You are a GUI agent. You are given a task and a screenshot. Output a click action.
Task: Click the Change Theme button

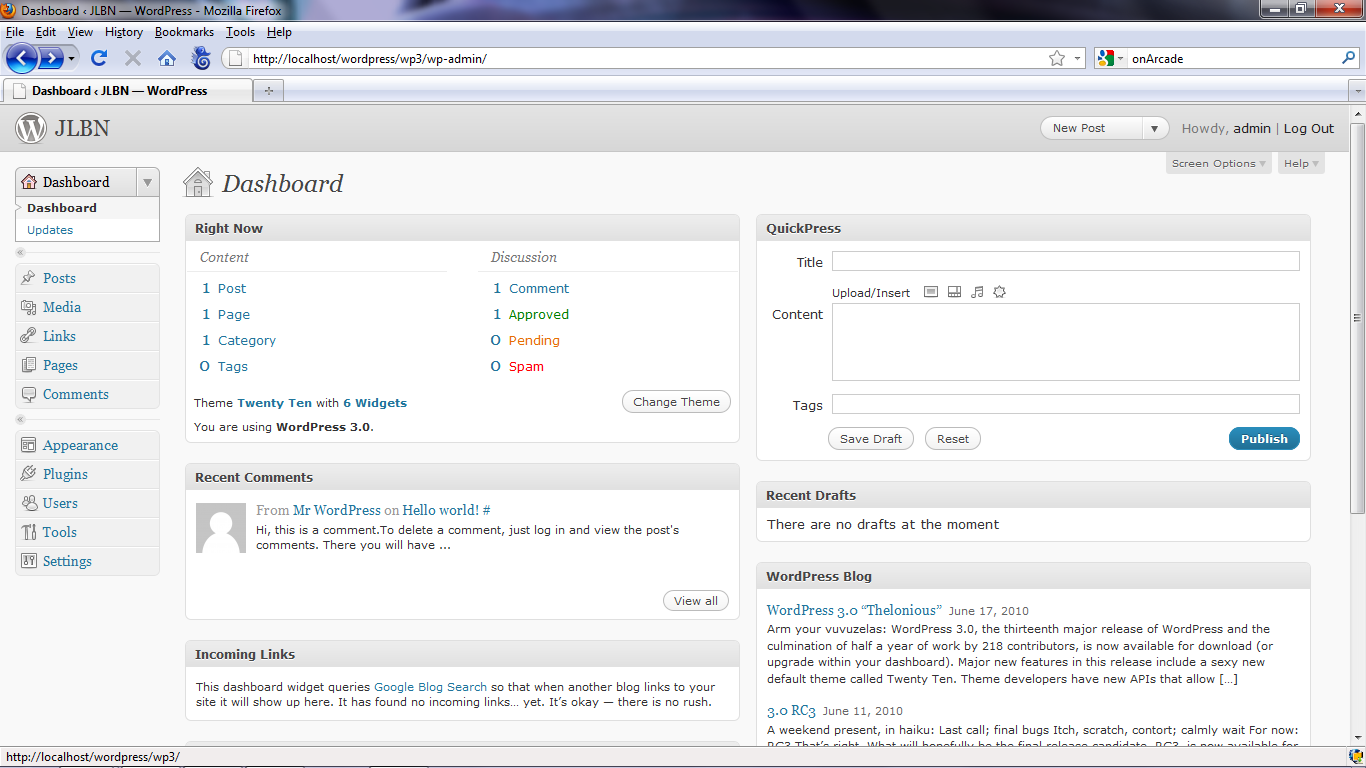click(x=676, y=402)
